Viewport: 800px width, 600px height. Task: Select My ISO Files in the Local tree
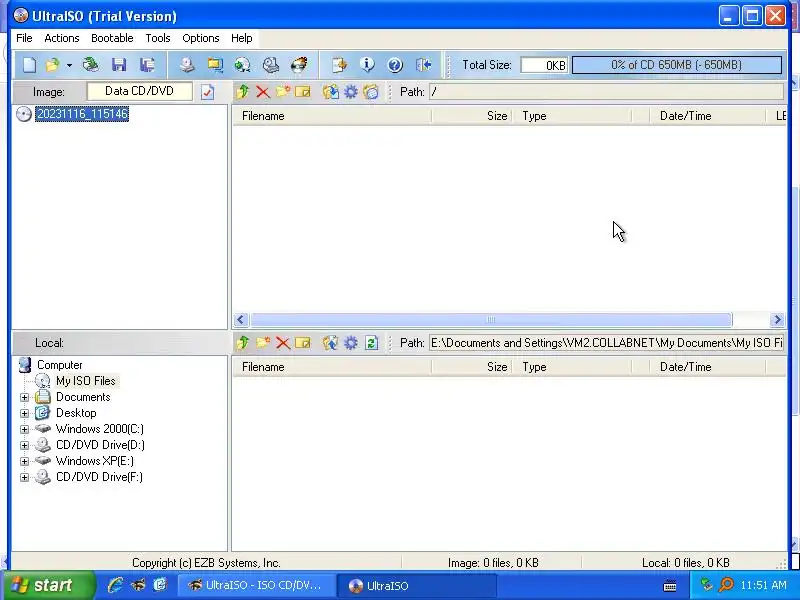point(86,381)
